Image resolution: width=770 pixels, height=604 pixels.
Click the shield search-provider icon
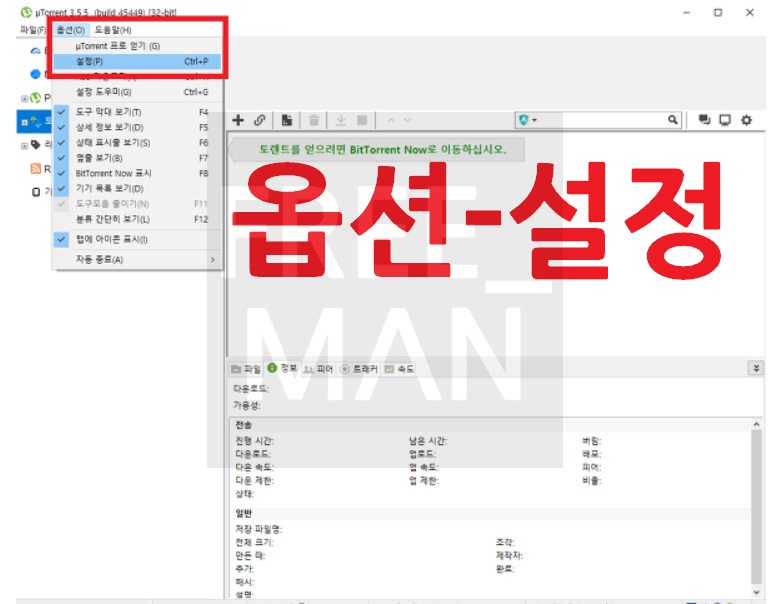(523, 120)
